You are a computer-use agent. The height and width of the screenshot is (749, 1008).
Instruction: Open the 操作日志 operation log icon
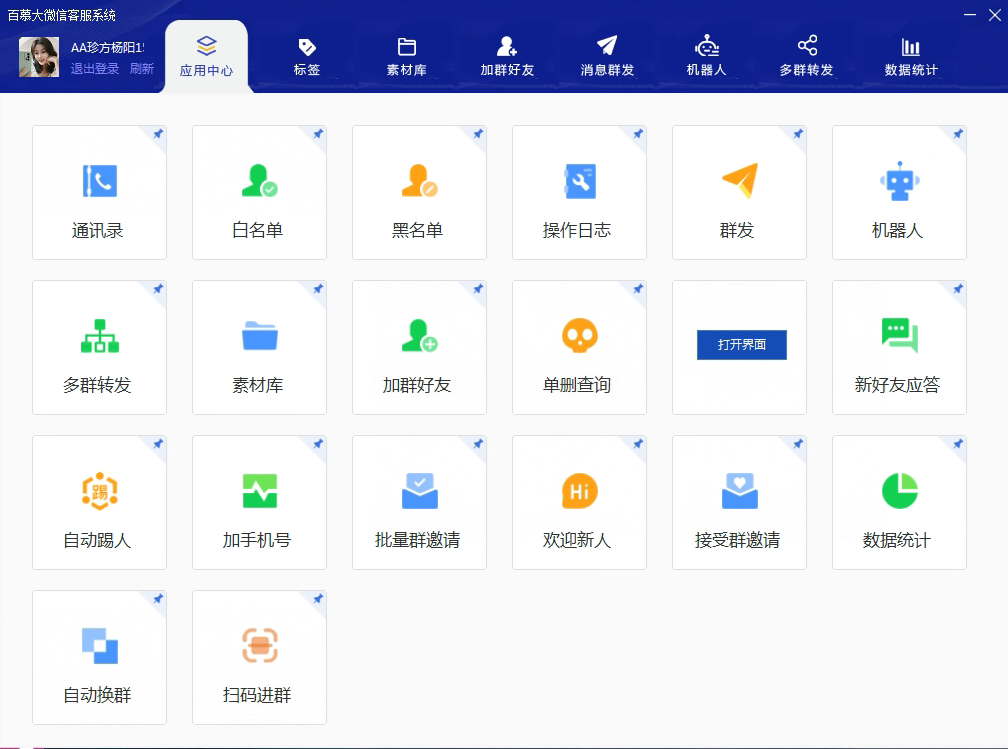[x=579, y=181]
